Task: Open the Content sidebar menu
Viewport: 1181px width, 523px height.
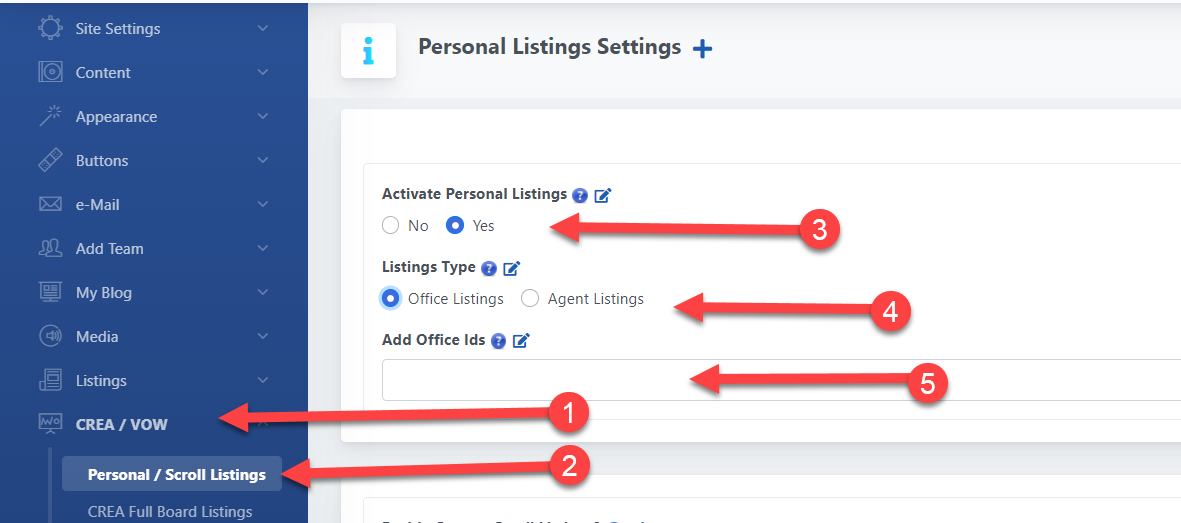Action: pyautogui.click(x=103, y=73)
